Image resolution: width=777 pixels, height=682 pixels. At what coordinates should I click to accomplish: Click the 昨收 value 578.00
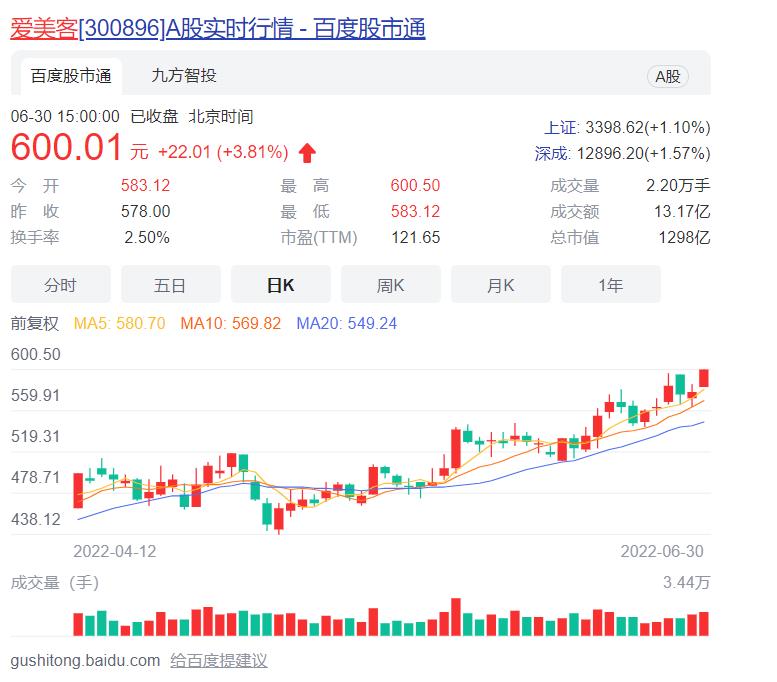pos(145,212)
